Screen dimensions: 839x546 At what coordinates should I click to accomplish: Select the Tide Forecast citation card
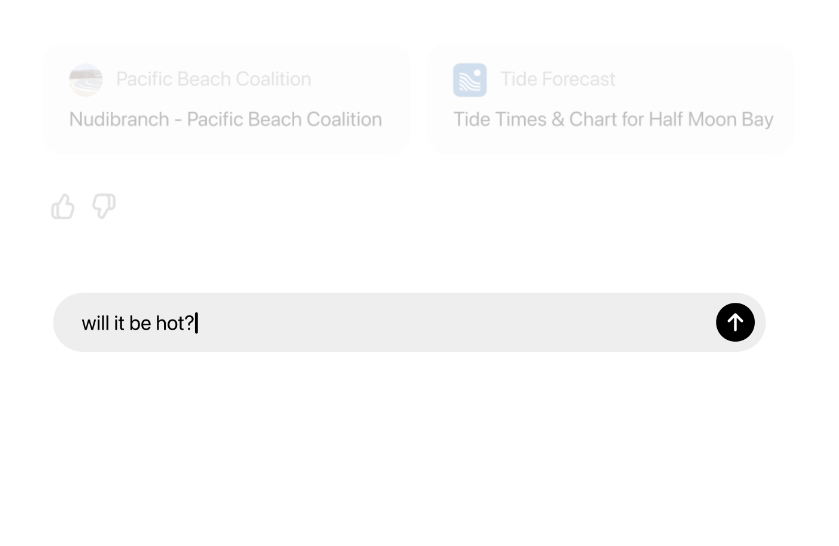[x=611, y=99]
